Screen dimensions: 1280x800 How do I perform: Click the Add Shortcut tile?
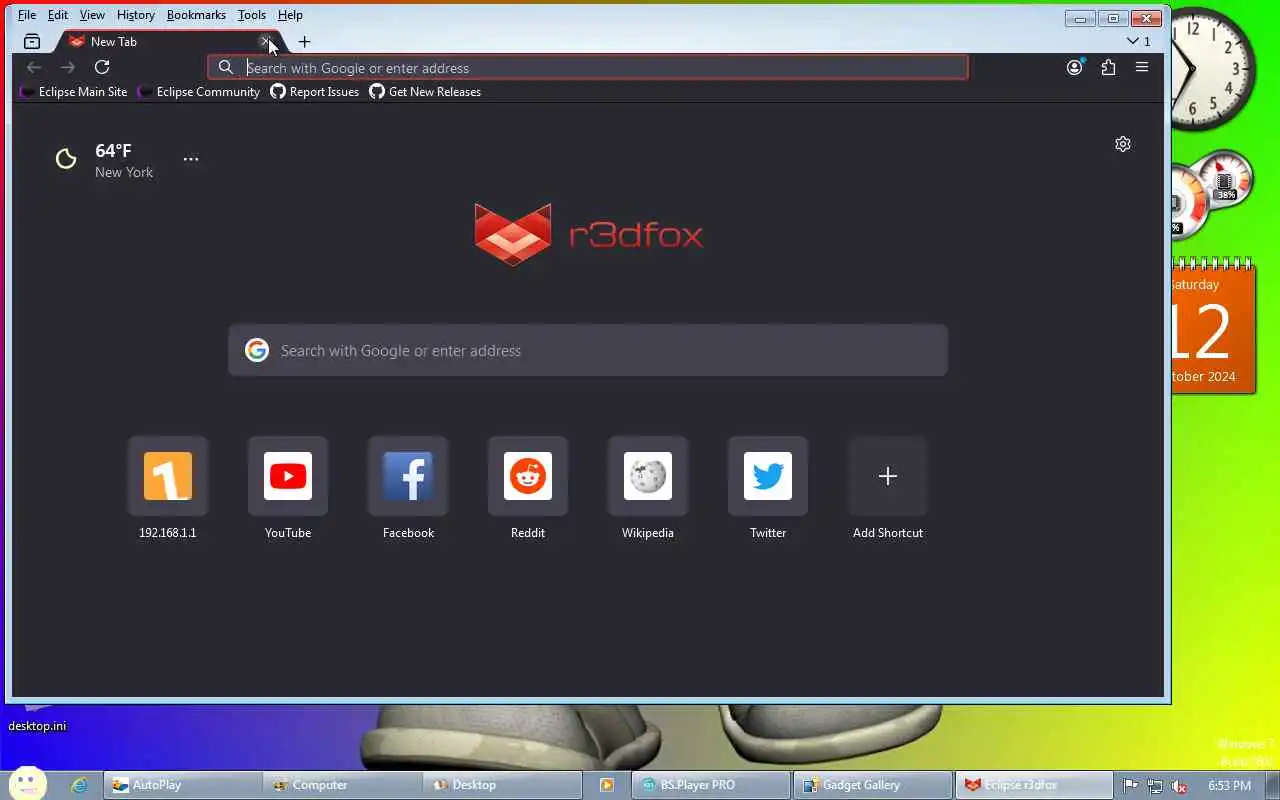click(888, 489)
